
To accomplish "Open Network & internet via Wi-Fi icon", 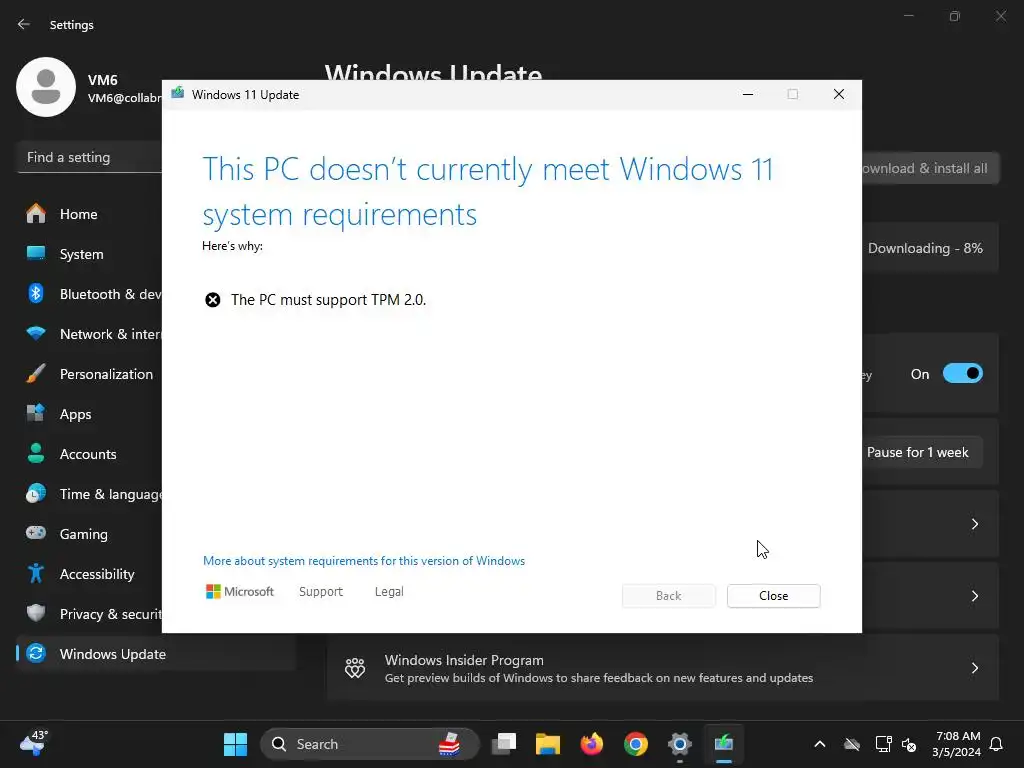I will (36, 334).
